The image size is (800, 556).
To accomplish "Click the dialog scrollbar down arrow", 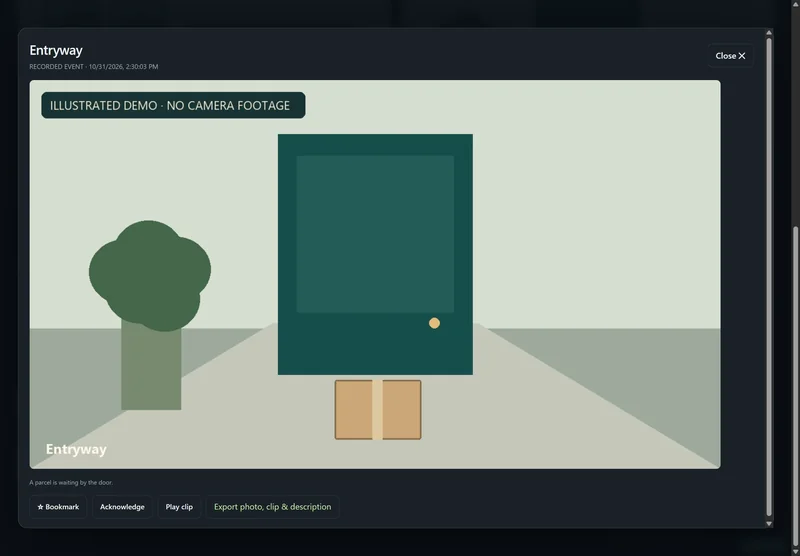I will point(769,524).
